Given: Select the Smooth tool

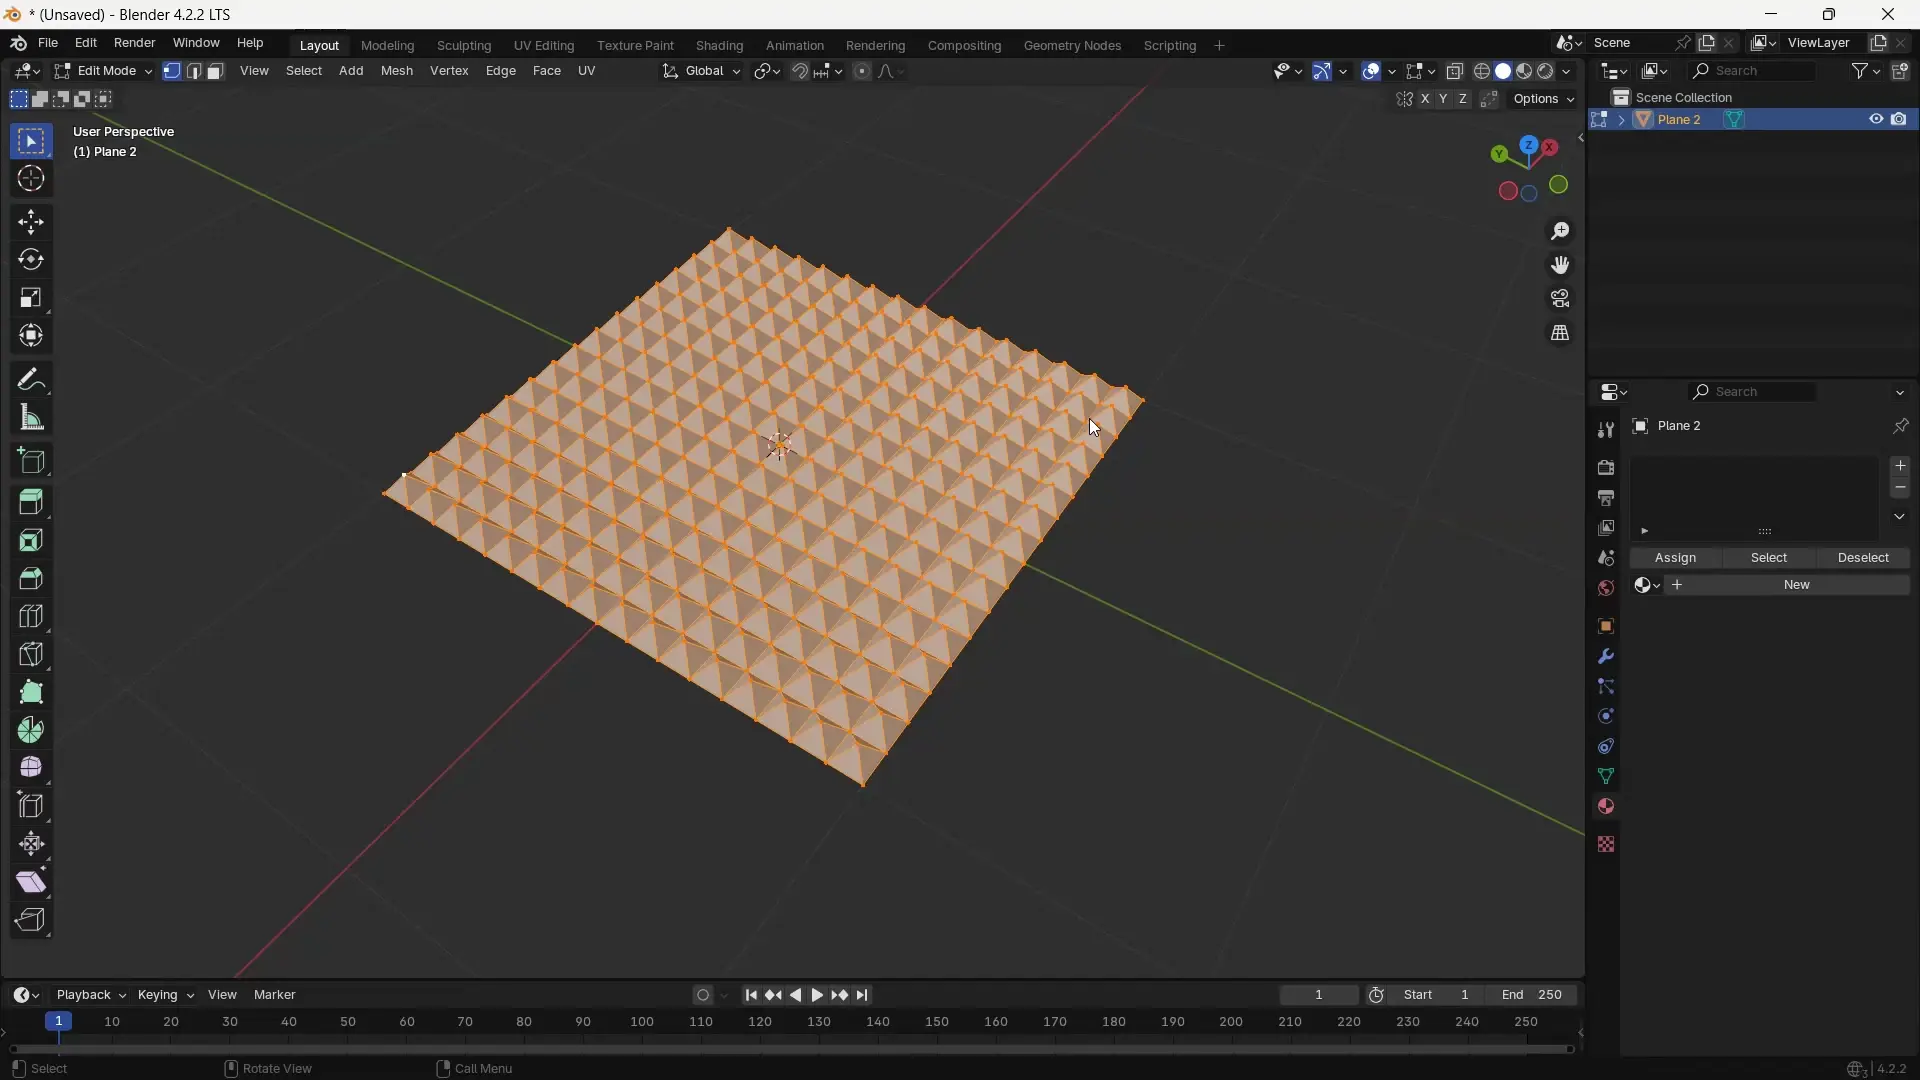Looking at the screenshot, I should (x=31, y=769).
